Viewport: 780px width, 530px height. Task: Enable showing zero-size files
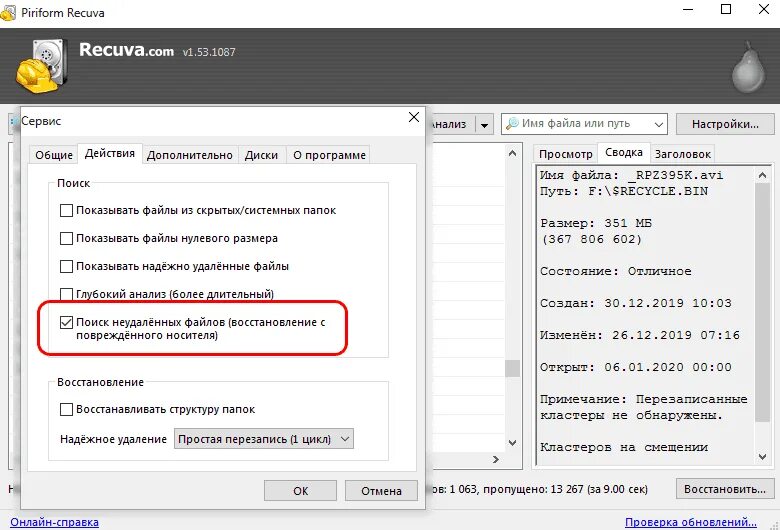(x=66, y=238)
